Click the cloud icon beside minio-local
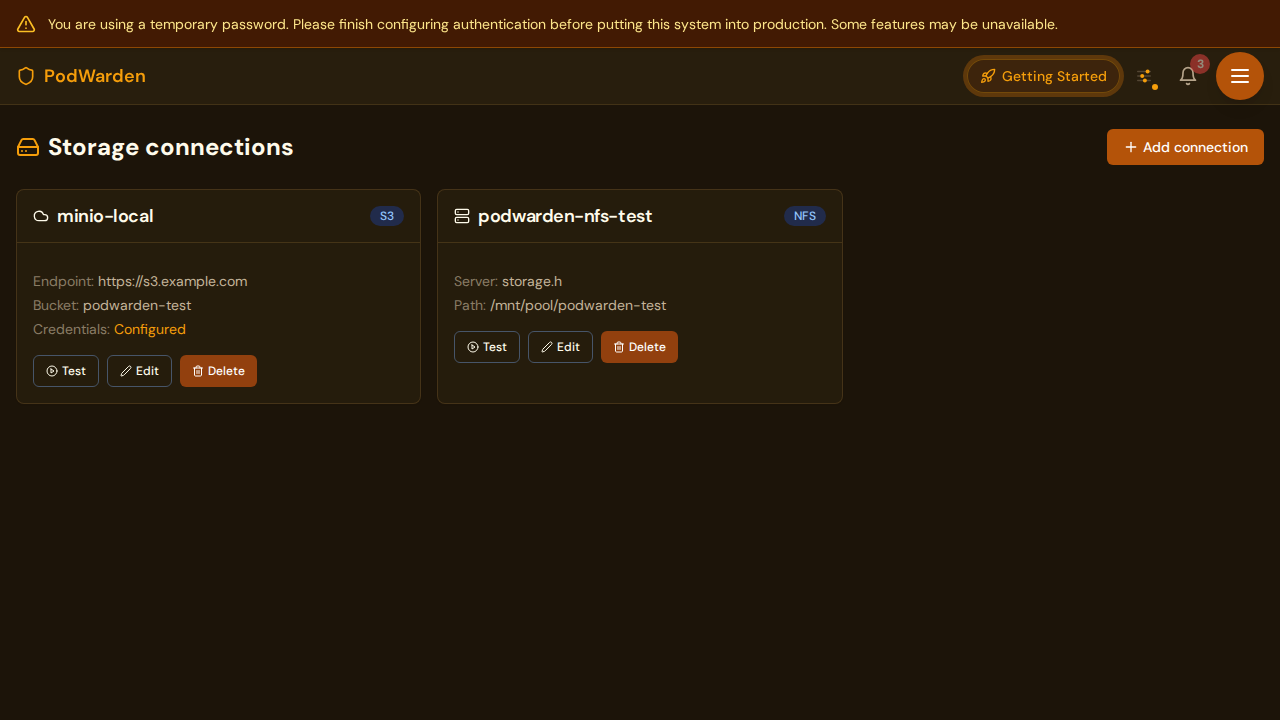1280x720 pixels. click(x=41, y=216)
